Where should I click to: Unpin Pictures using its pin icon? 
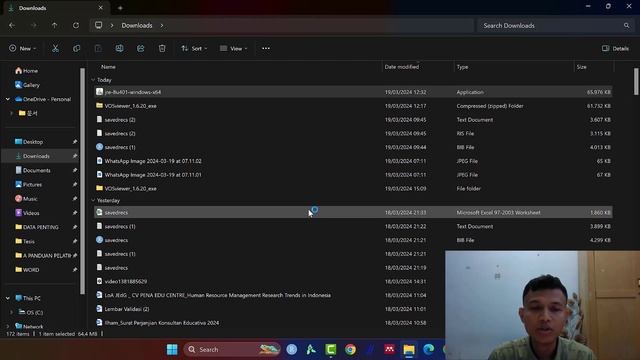[75, 184]
